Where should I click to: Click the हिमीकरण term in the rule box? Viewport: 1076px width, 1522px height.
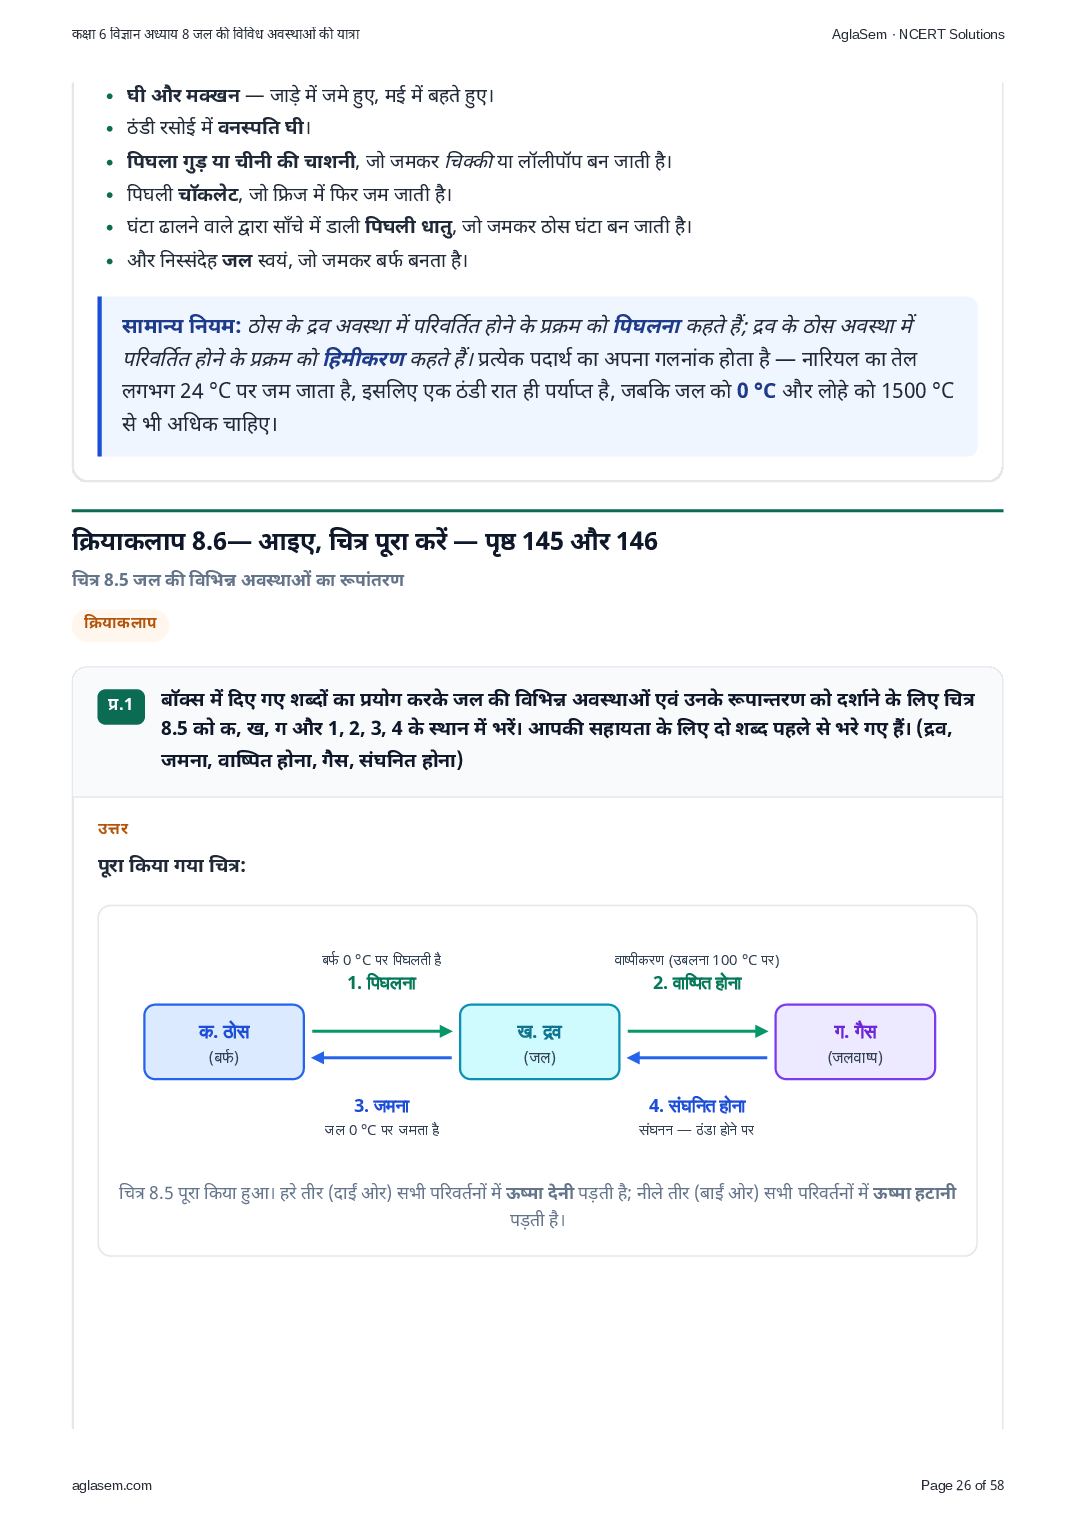pyautogui.click(x=365, y=358)
